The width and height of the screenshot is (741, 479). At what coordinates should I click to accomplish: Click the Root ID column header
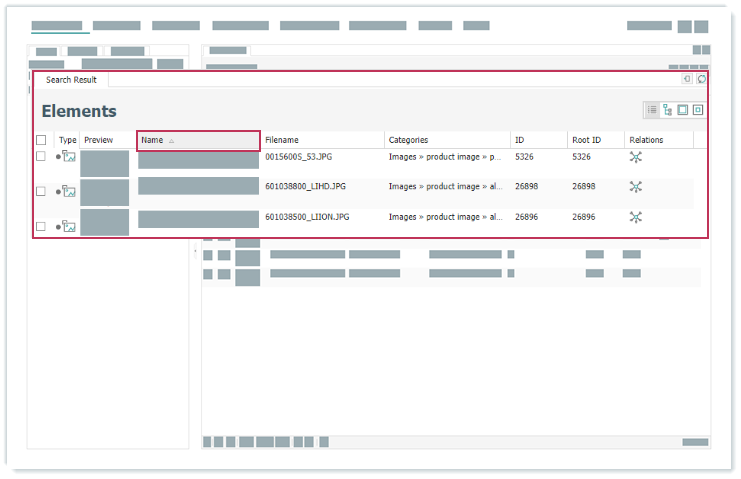point(586,141)
